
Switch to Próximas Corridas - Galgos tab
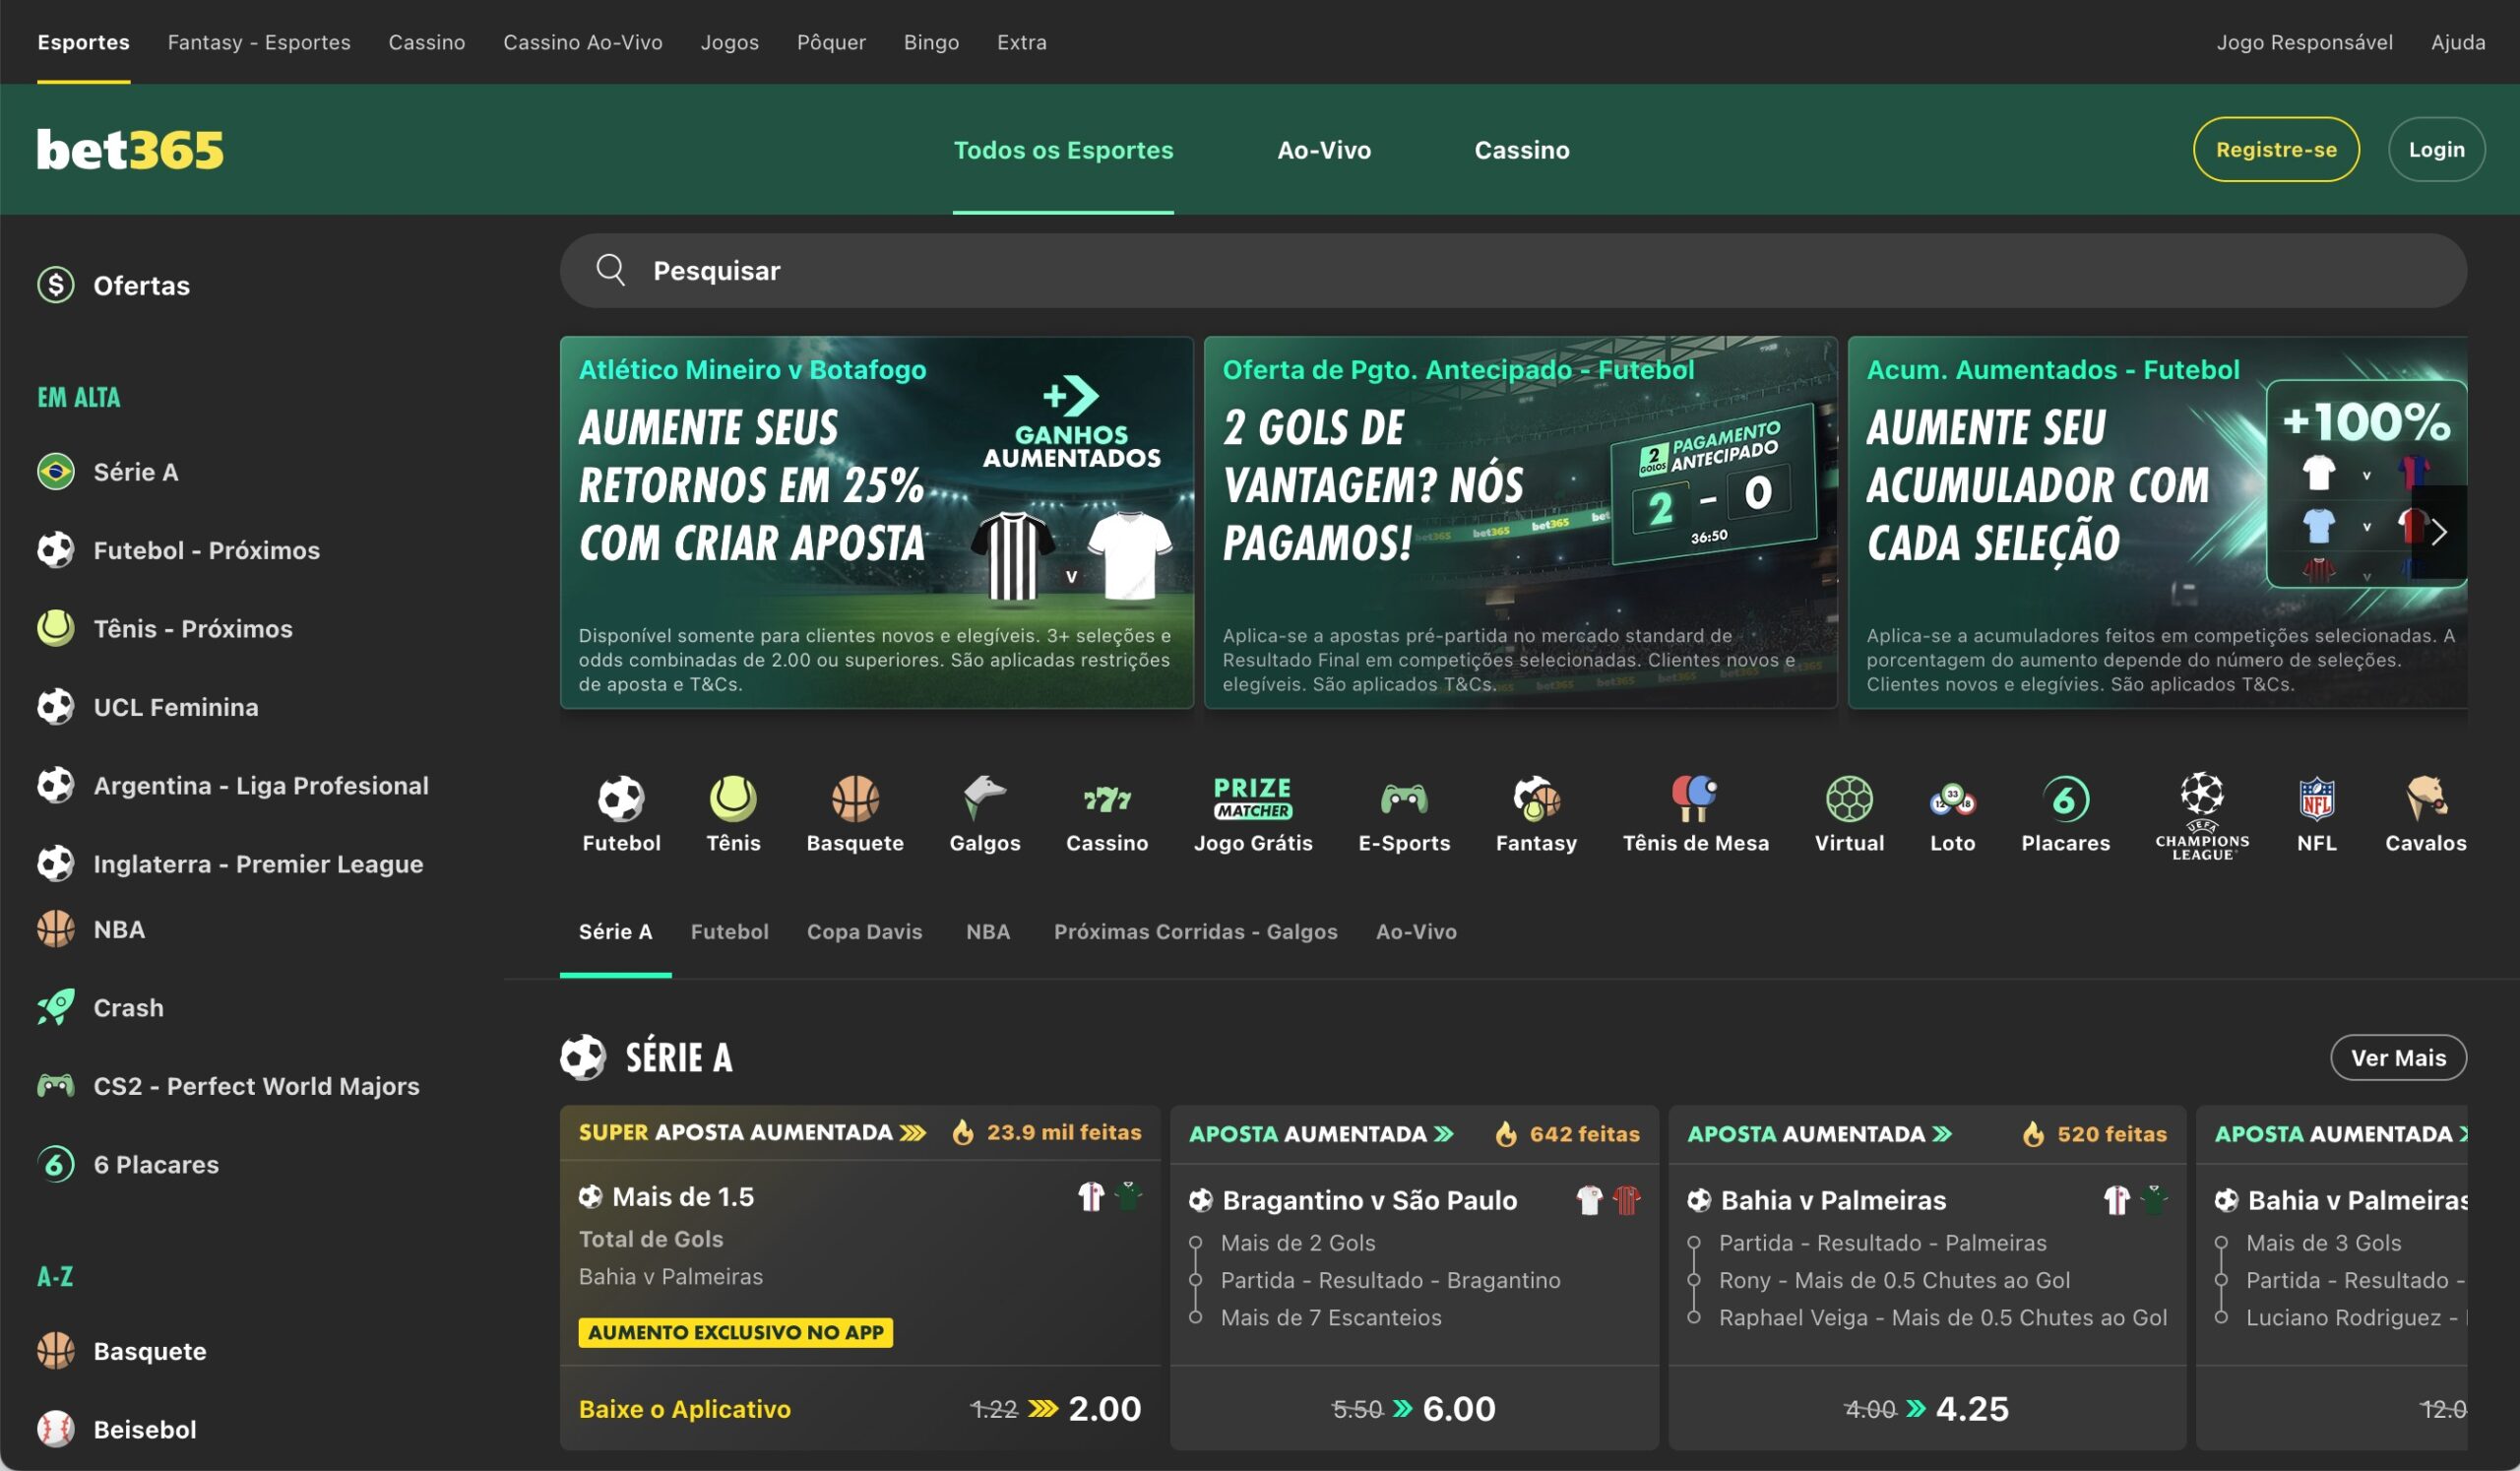point(1195,931)
